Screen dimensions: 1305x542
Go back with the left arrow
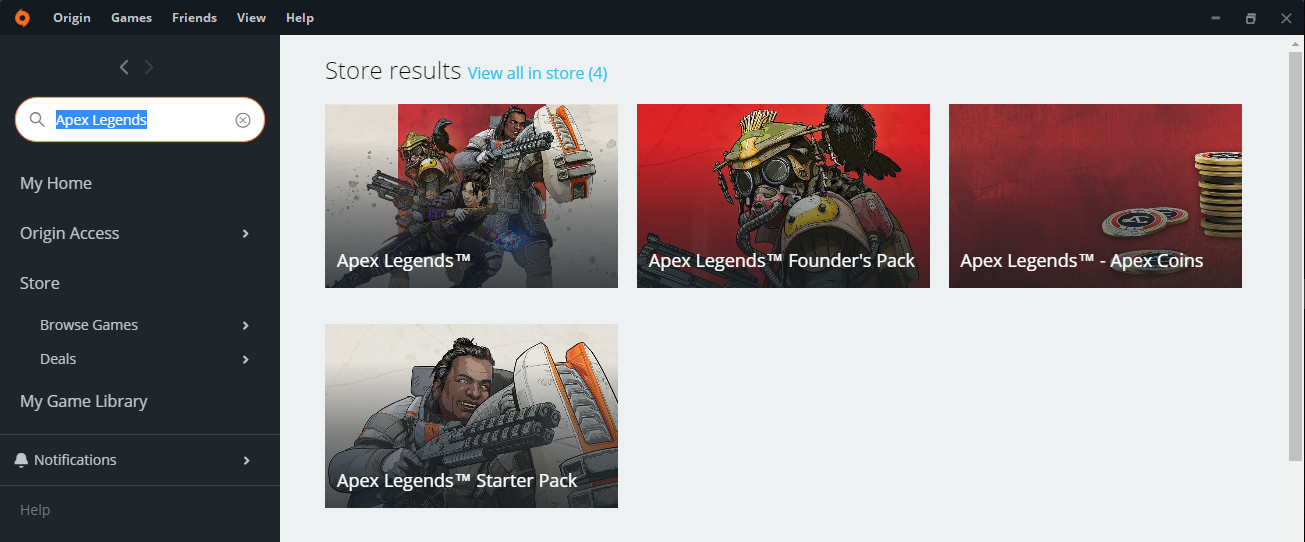(x=124, y=67)
